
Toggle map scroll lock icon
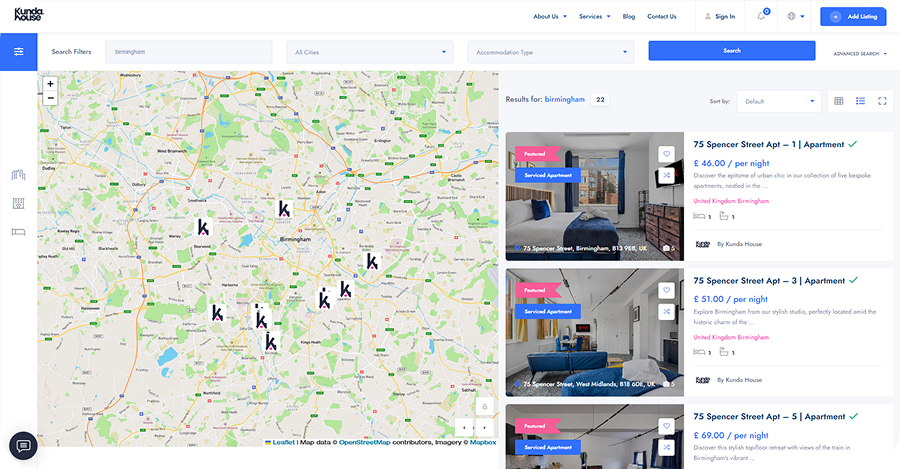point(484,406)
